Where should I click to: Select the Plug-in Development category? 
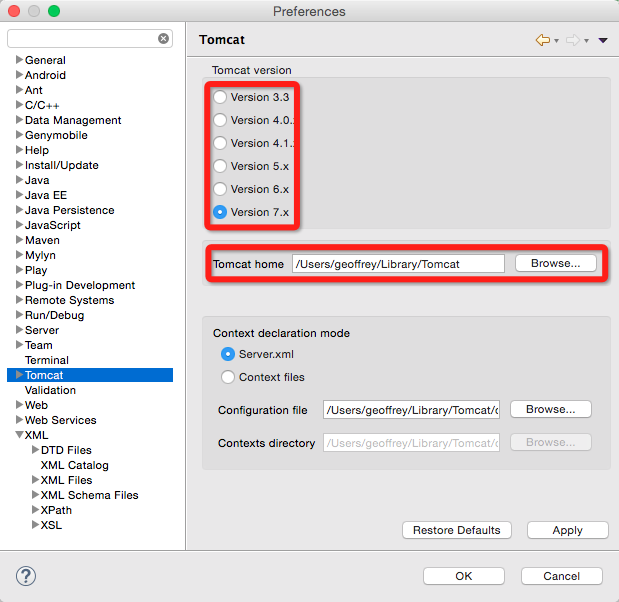click(x=80, y=285)
